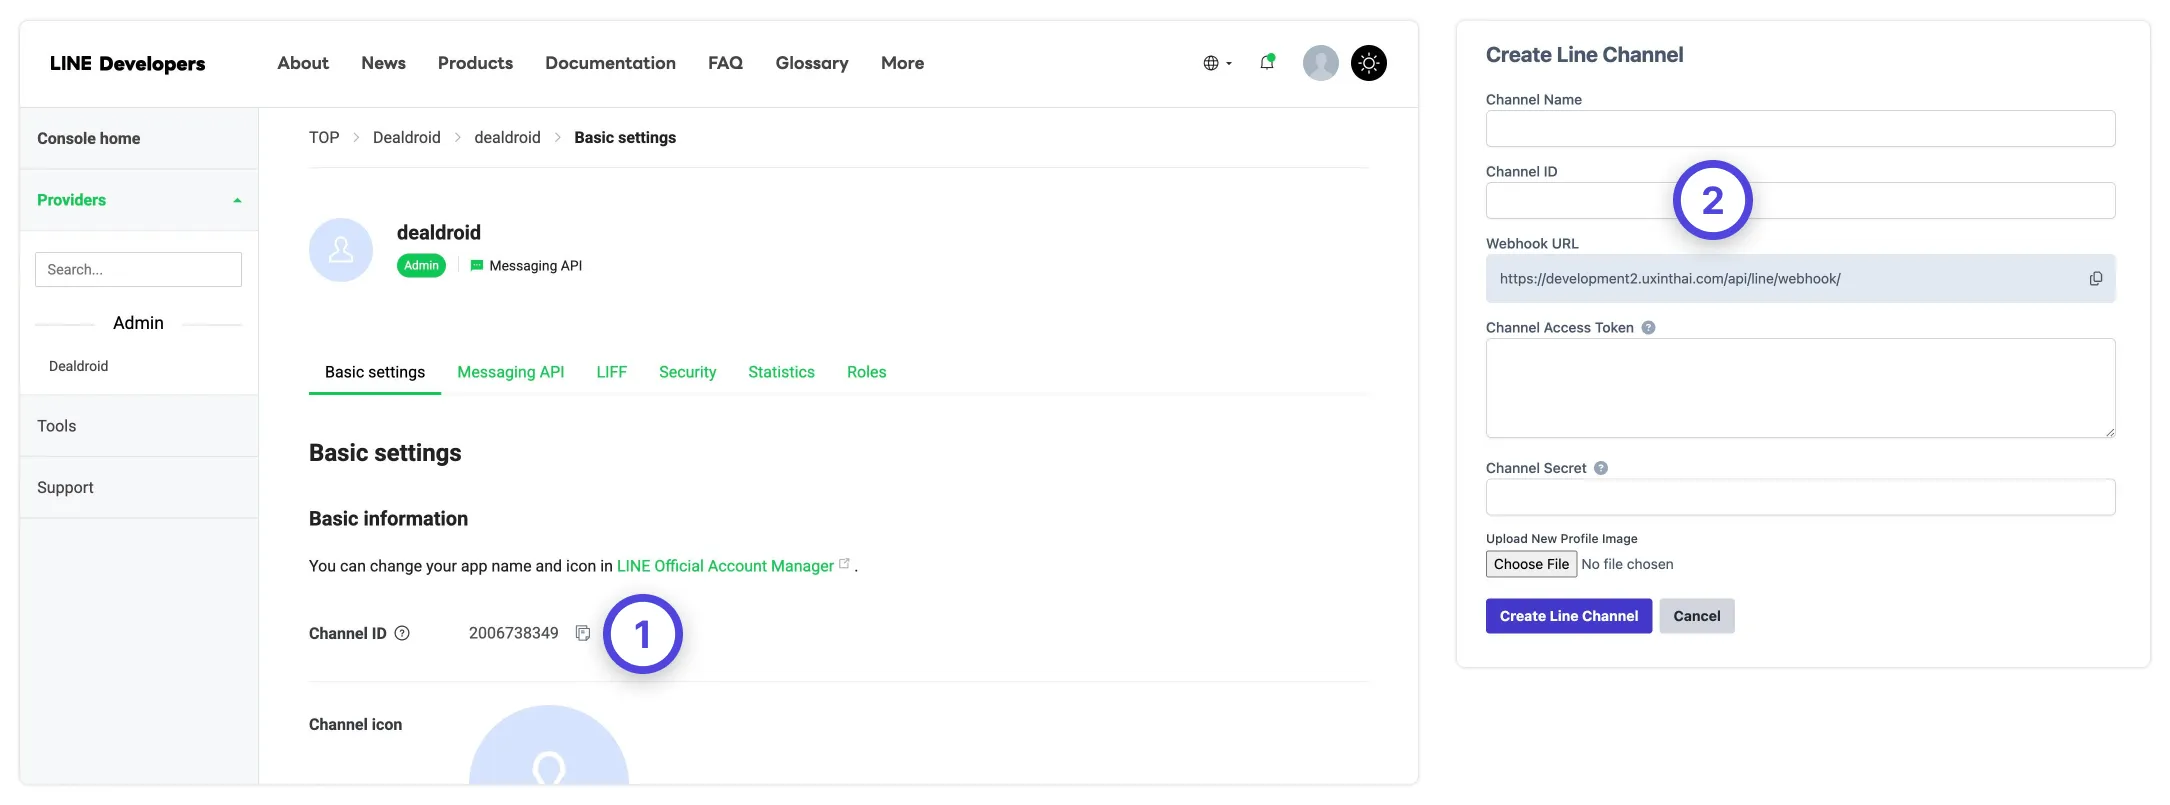Switch to the Messaging API tab

510,372
